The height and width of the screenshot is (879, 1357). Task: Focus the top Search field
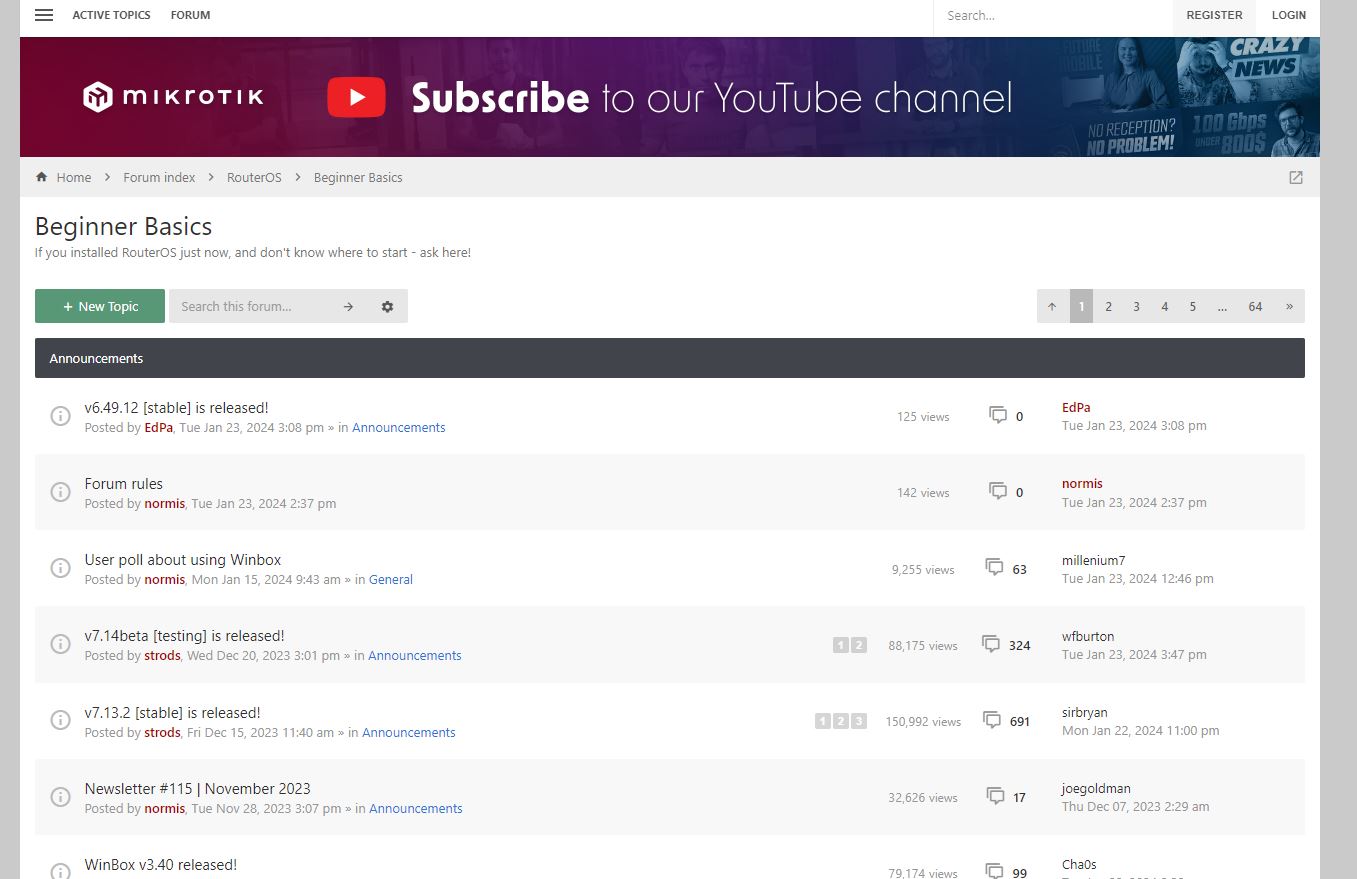[1053, 15]
